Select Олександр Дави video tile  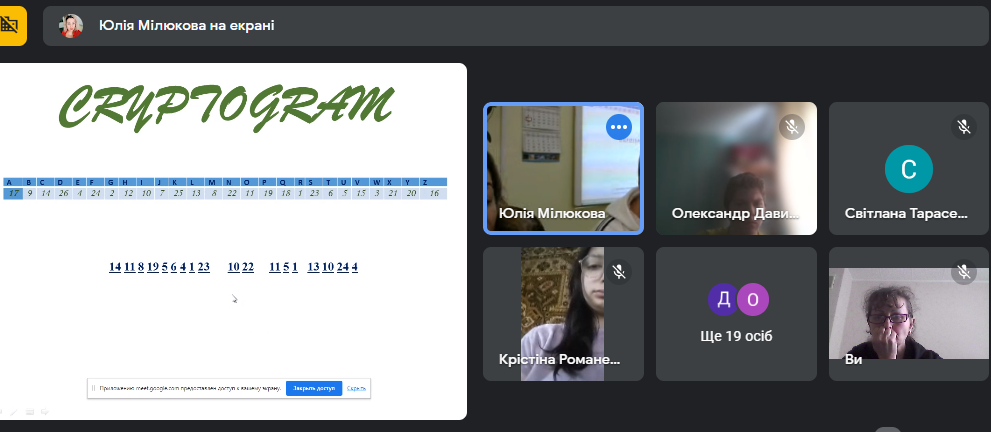pos(736,170)
